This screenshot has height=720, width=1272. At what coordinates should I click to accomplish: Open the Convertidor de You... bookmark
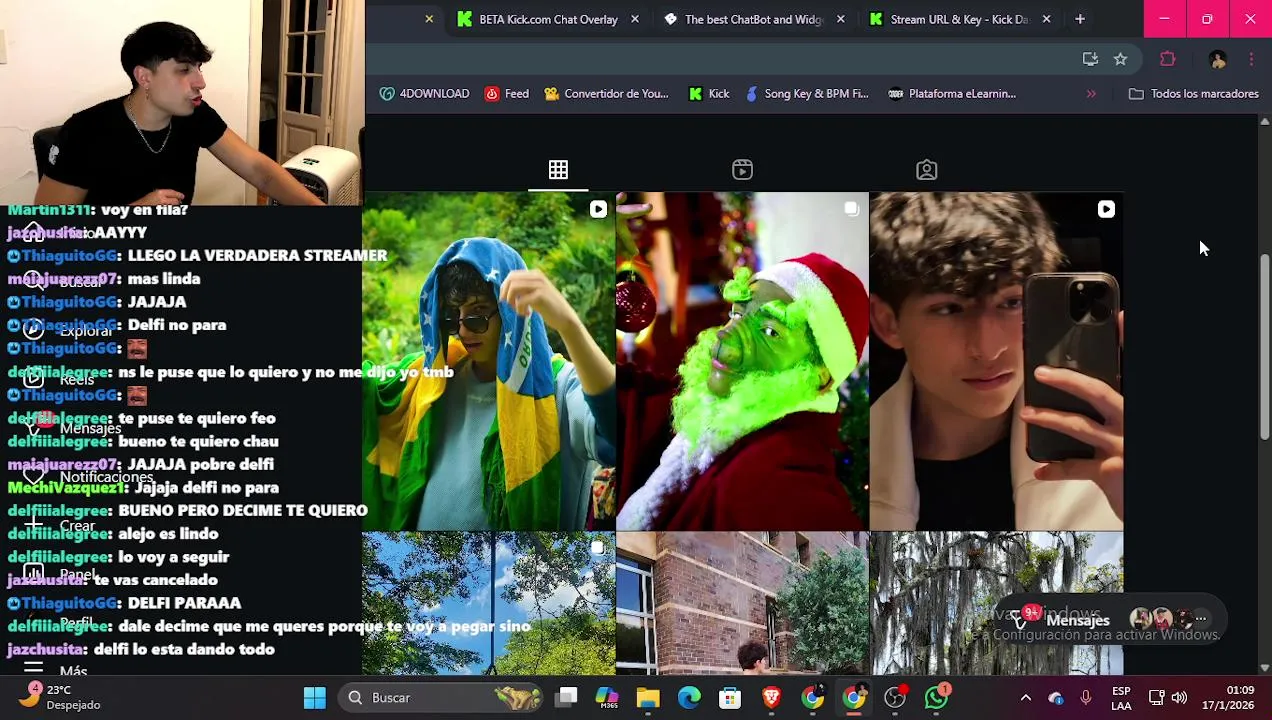pos(606,94)
